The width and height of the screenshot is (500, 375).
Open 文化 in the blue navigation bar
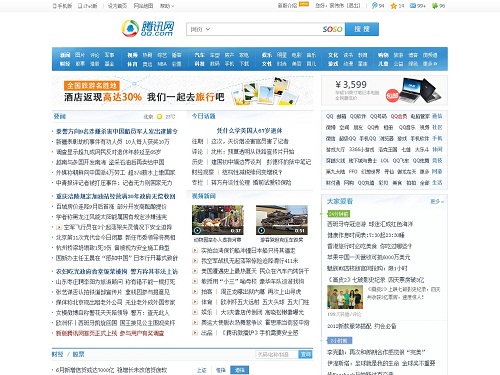point(333,55)
